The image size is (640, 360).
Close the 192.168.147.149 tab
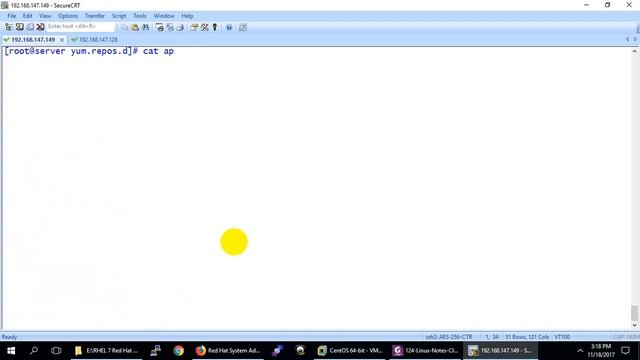coord(62,40)
